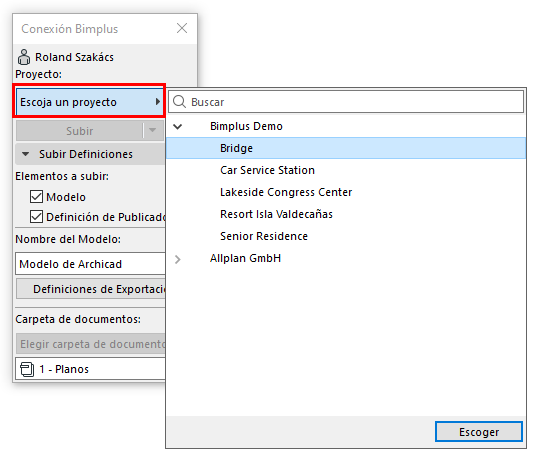547x464 pixels.
Task: Toggle the Definición de Publicador checkbox
Action: pyautogui.click(x=36, y=217)
